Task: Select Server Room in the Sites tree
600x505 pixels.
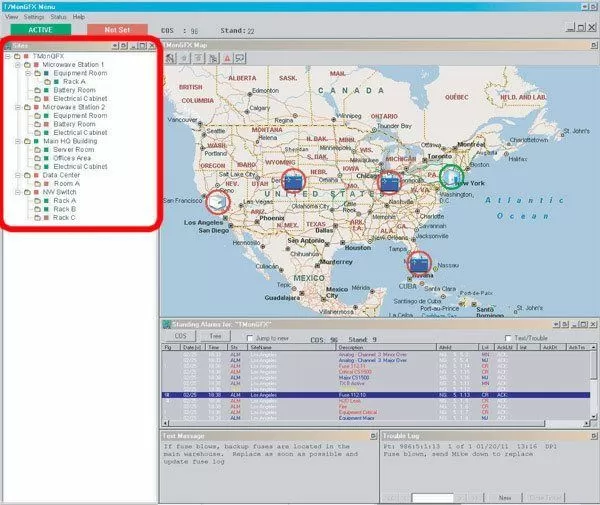Action: click(72, 149)
